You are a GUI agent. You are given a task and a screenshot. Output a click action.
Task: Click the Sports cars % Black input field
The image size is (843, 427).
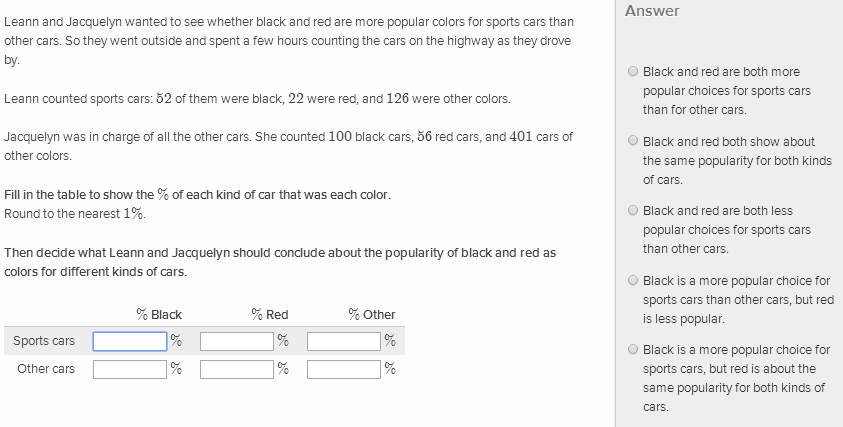(130, 341)
